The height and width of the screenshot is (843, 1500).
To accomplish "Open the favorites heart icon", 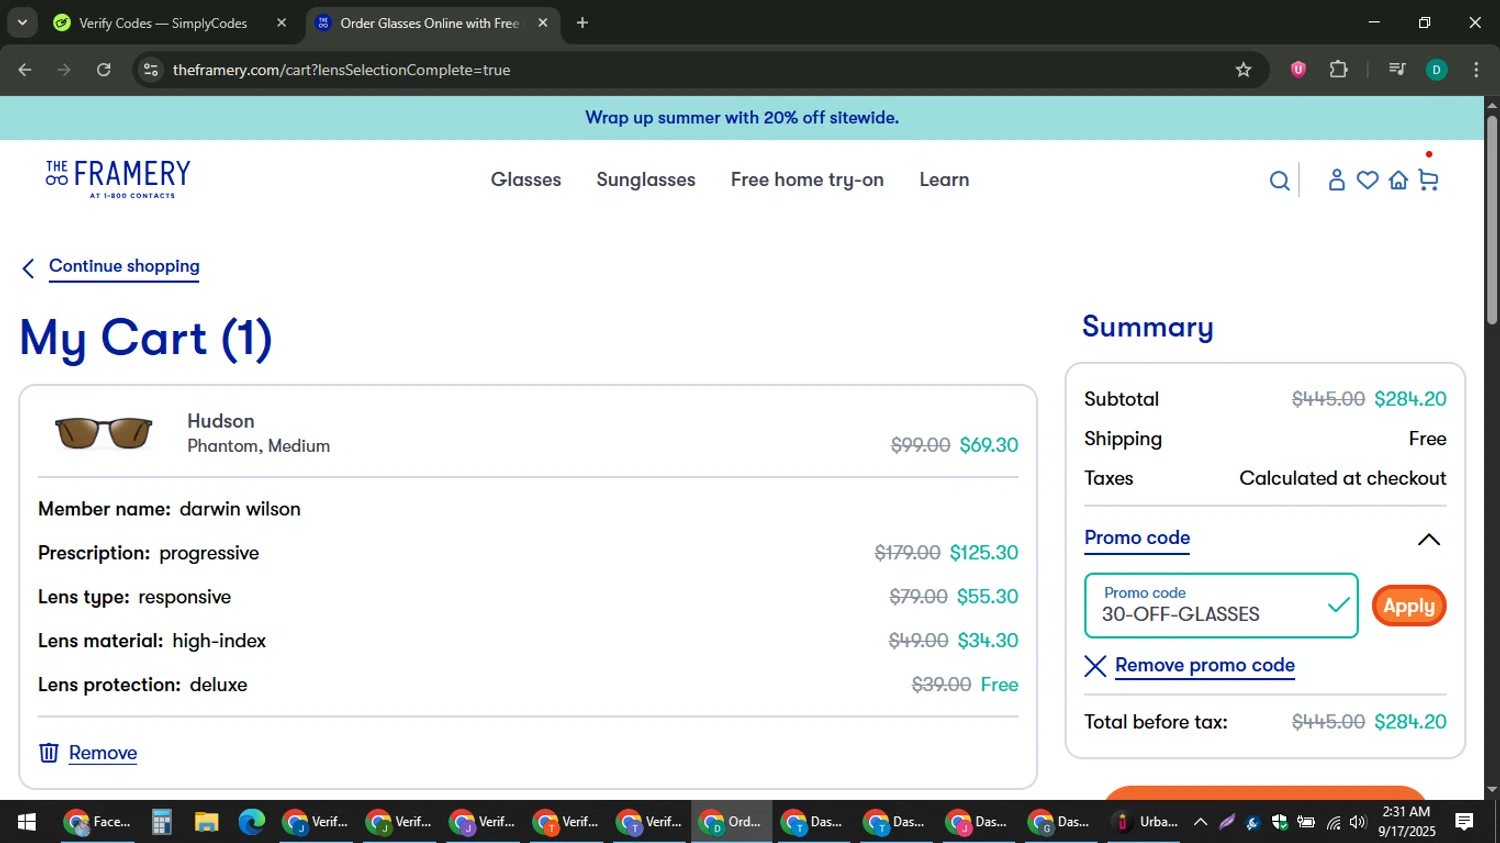I will pos(1367,180).
